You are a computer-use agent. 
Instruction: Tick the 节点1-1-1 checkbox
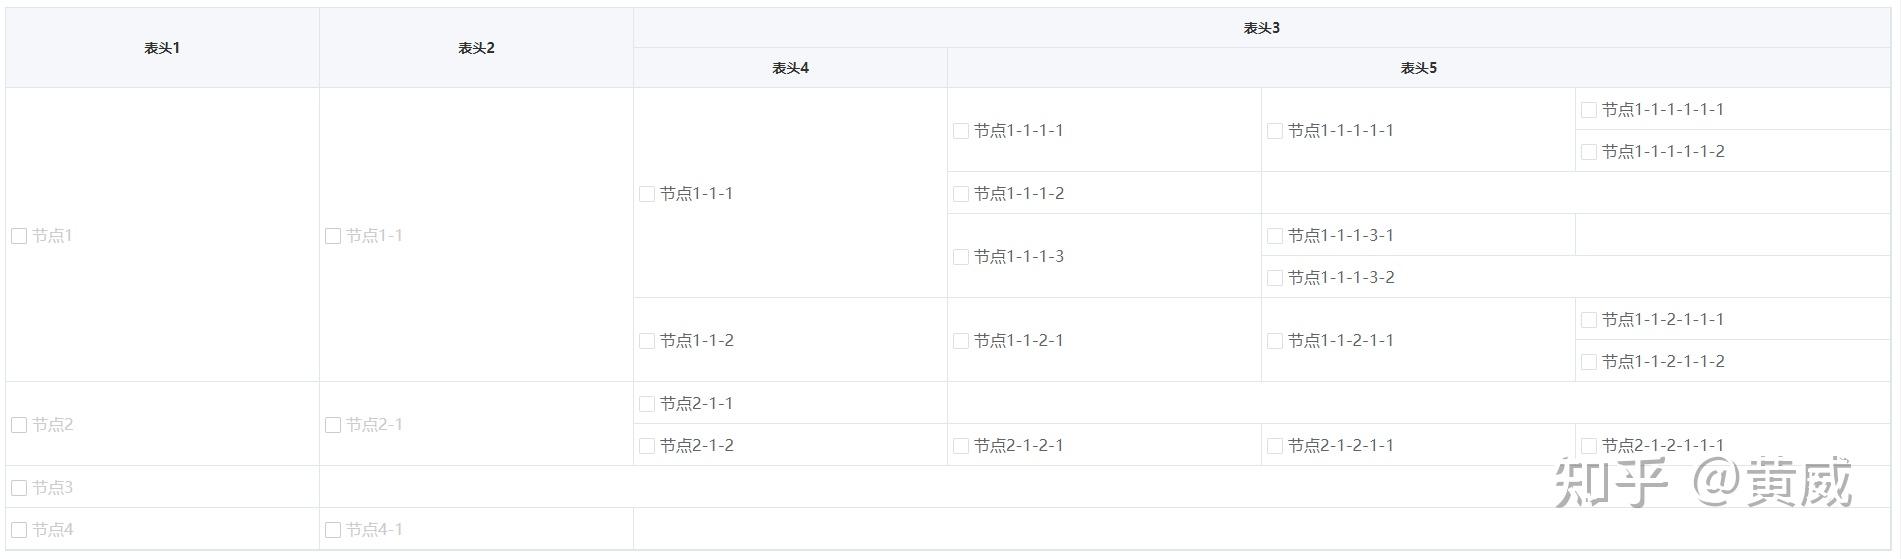coord(647,194)
